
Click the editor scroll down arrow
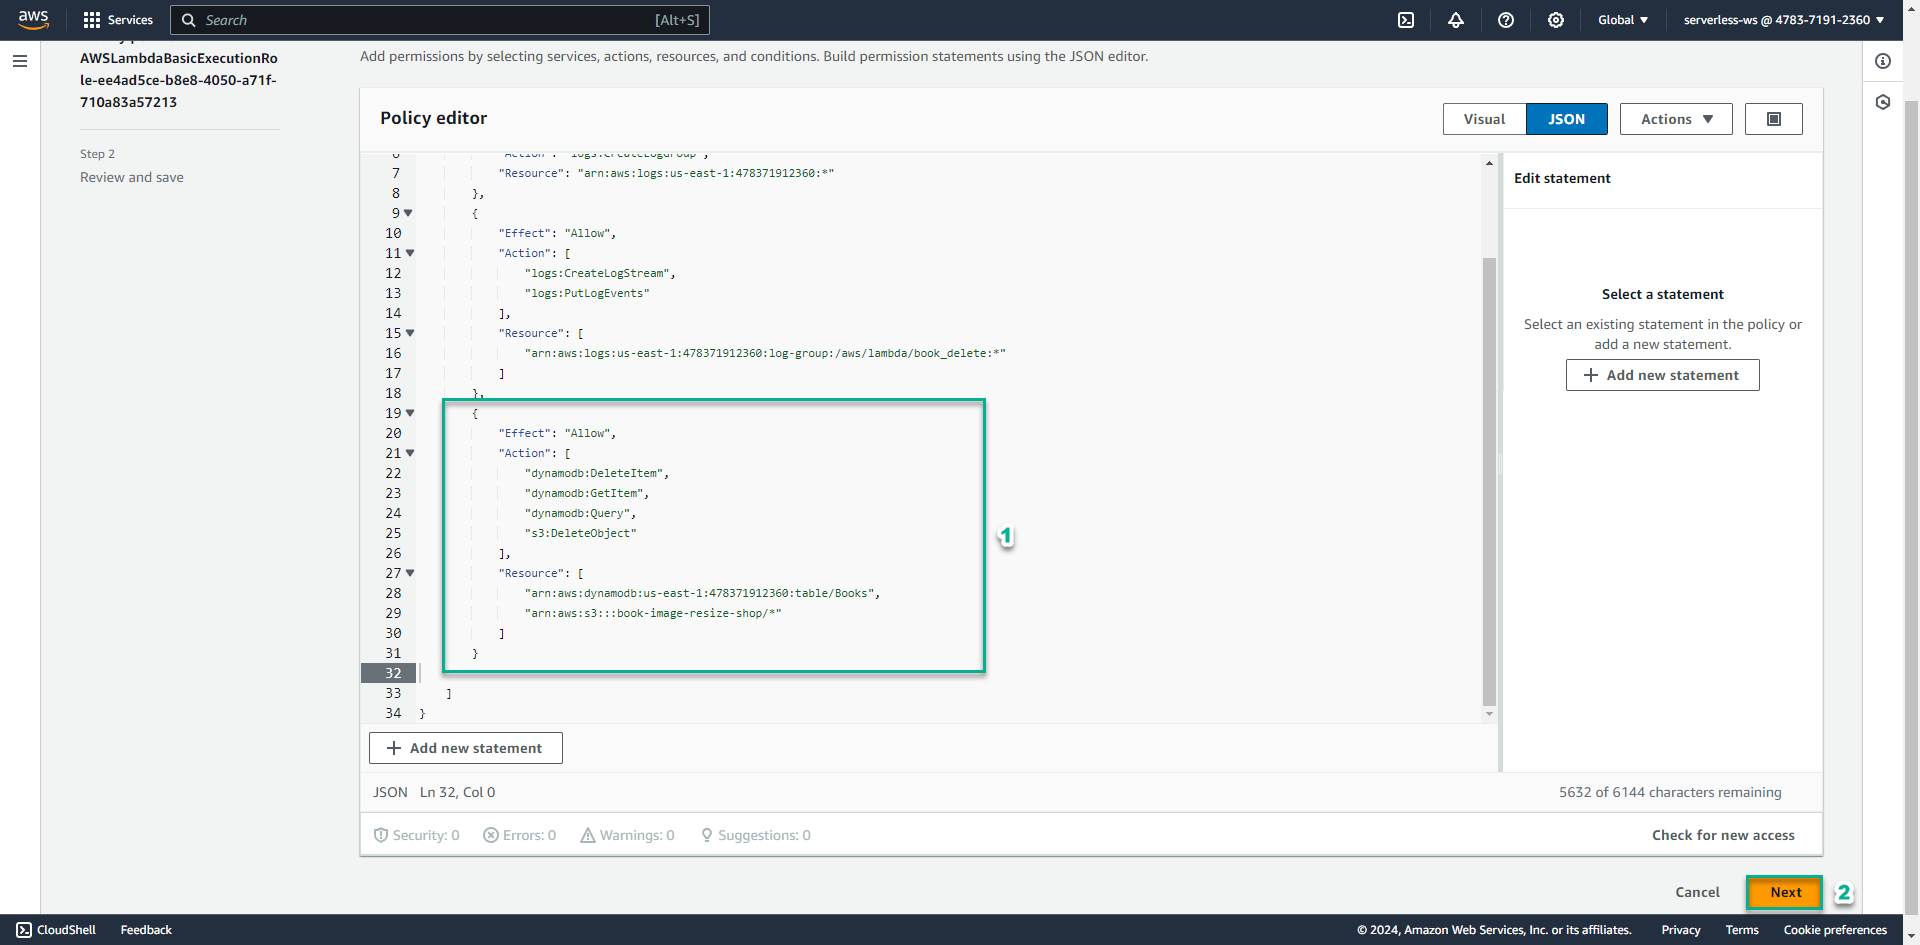(x=1489, y=714)
